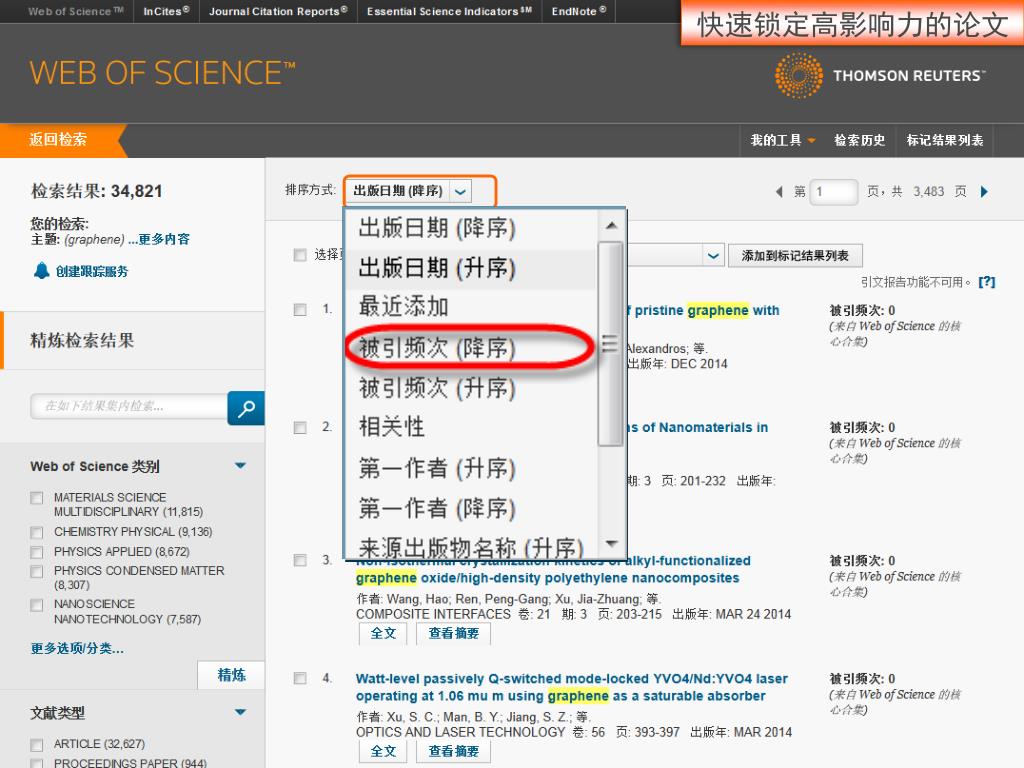The width and height of the screenshot is (1024, 768).
Task: Open the Web of Science top tab
Action: click(x=75, y=11)
